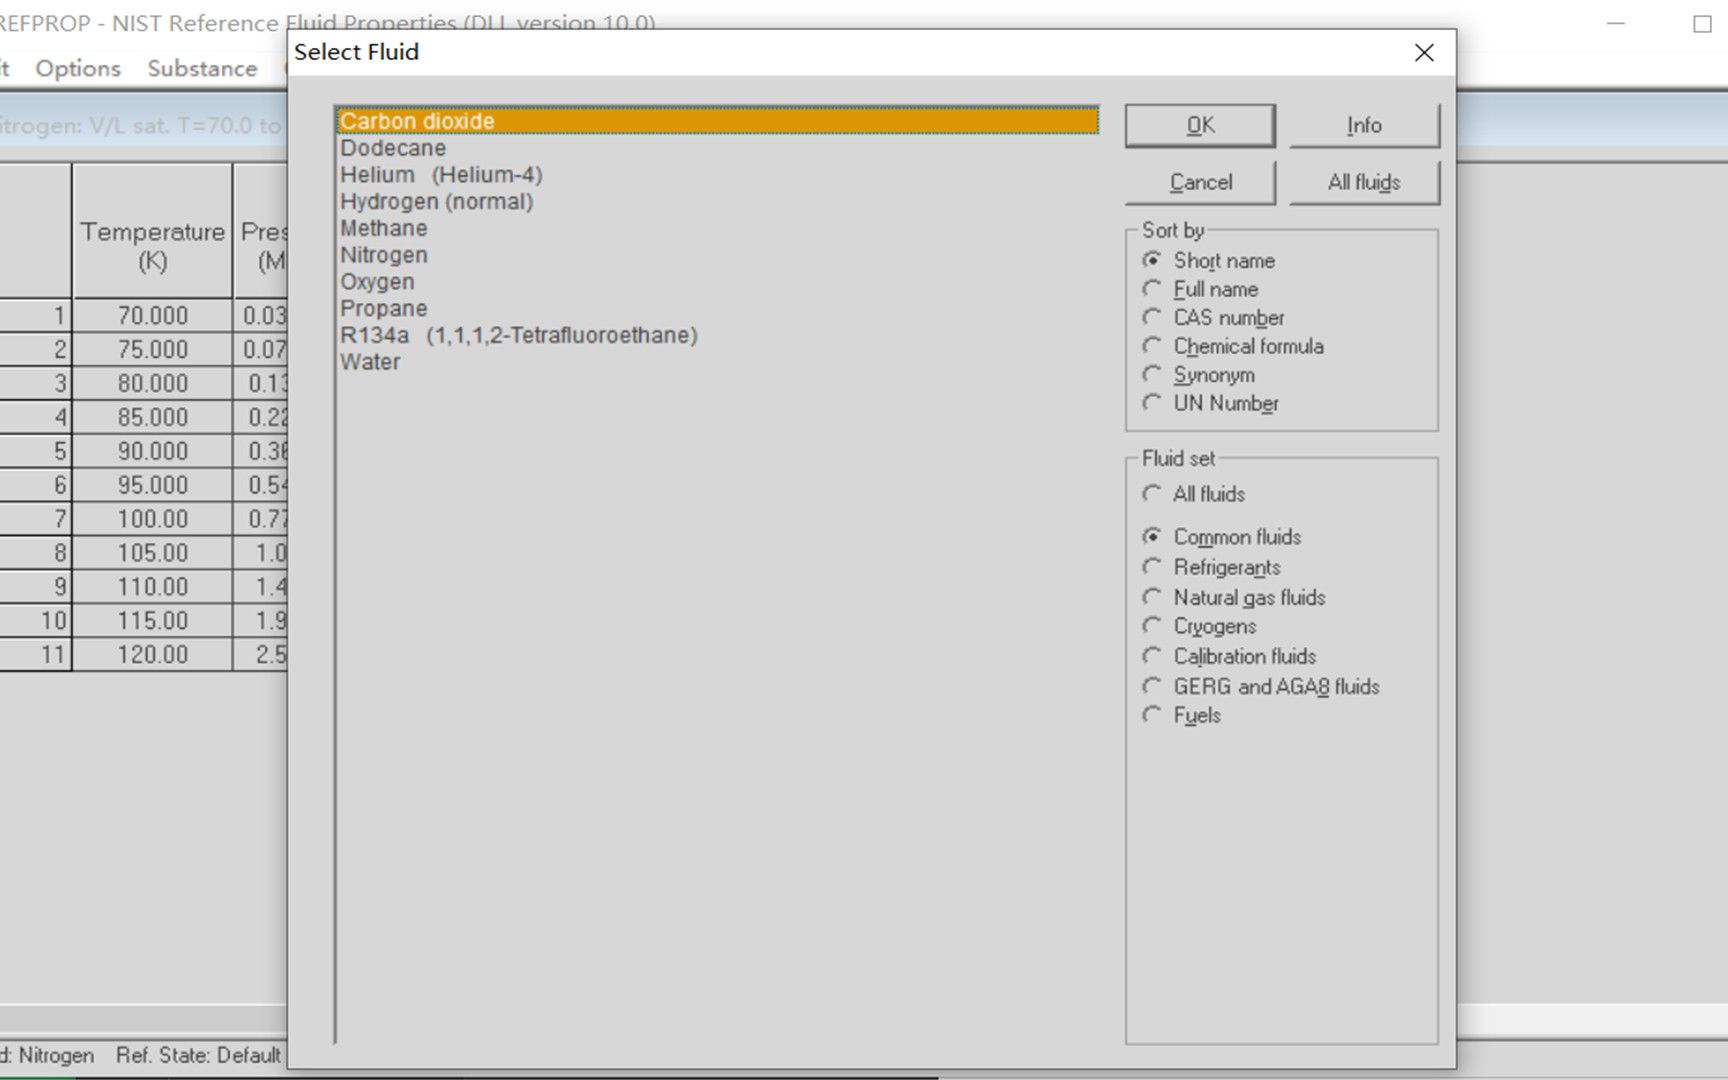
Task: Sort fluids by CAS number
Action: coord(1213,318)
